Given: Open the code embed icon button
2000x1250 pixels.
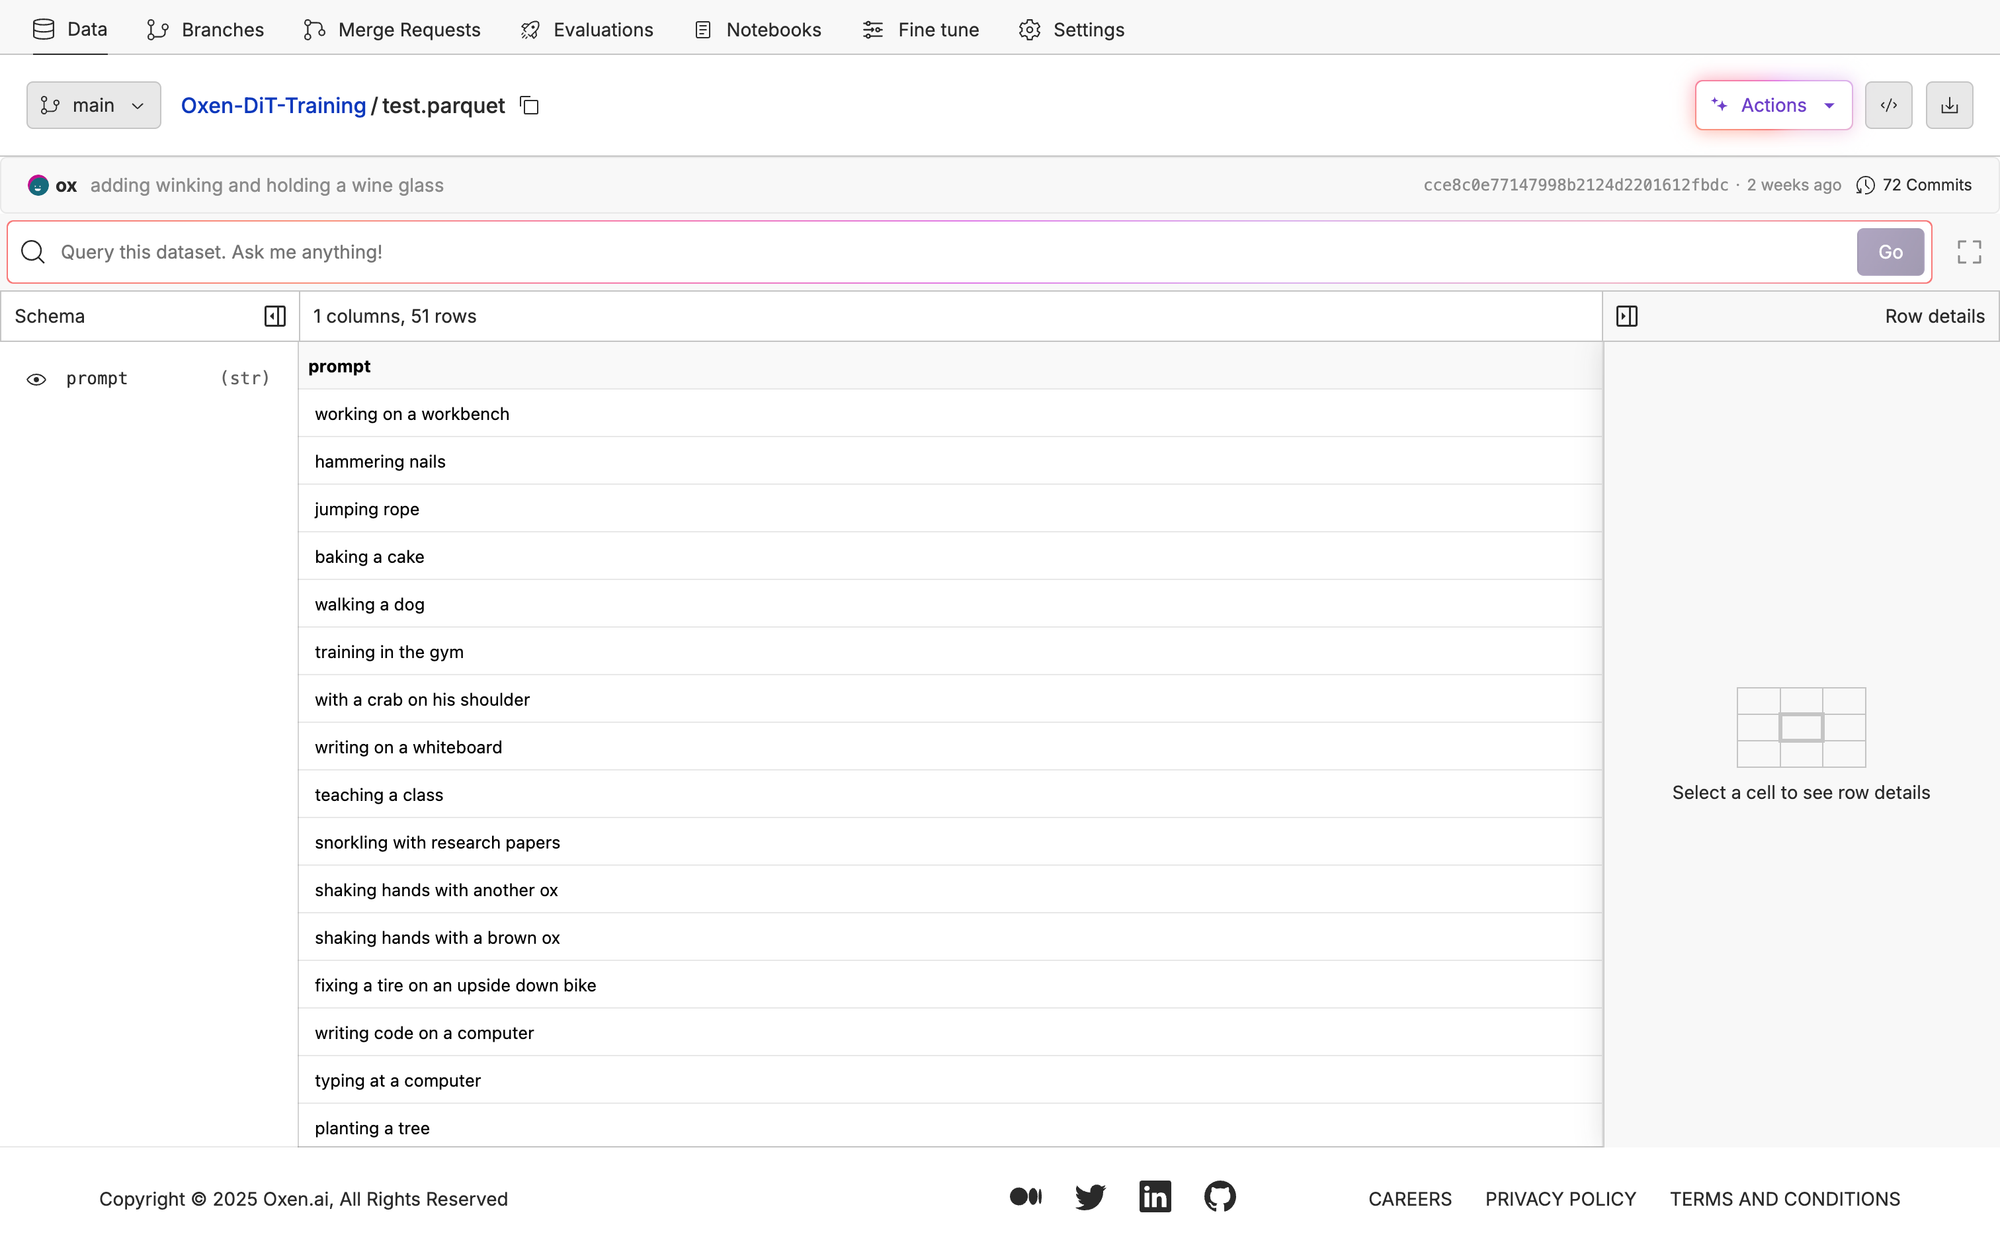Looking at the screenshot, I should coord(1888,105).
